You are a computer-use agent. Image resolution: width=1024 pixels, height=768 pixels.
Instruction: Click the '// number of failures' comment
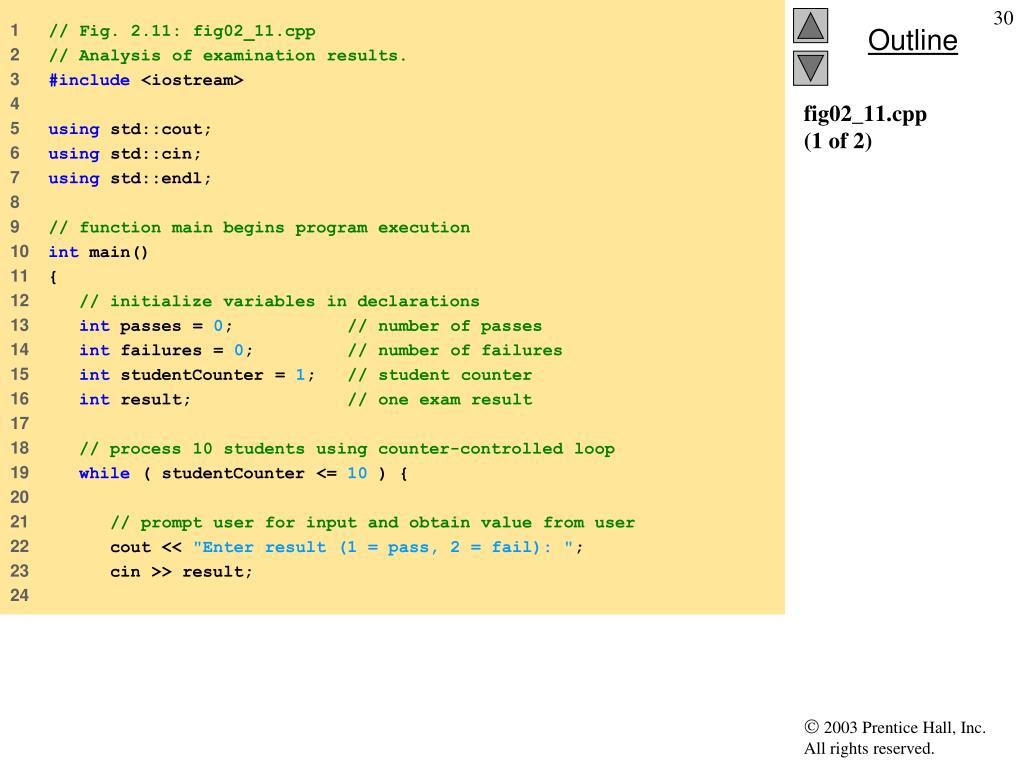(455, 351)
